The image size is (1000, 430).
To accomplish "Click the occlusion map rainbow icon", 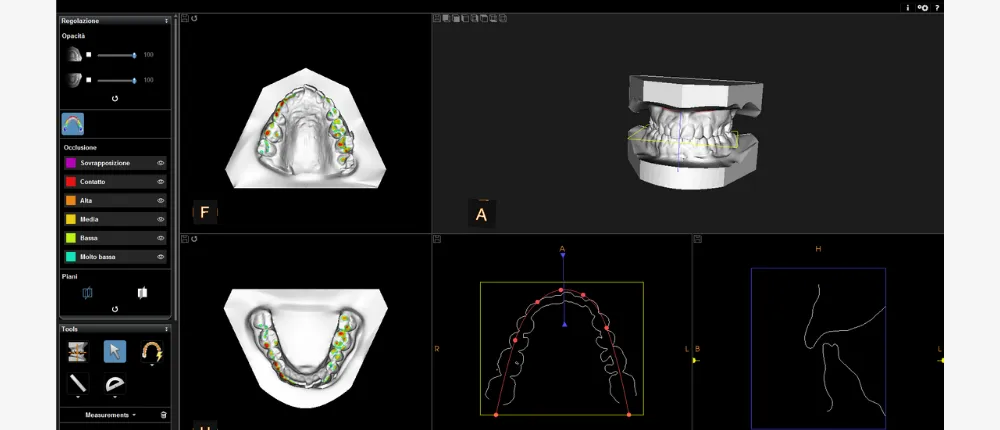I will click(x=73, y=124).
